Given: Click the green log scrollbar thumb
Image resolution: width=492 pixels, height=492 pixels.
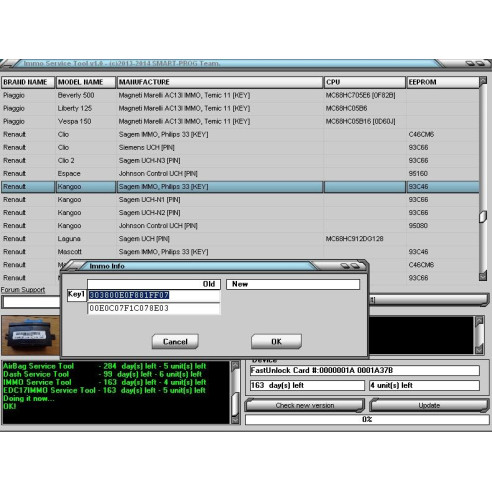Looking at the screenshot, I should tap(235, 404).
